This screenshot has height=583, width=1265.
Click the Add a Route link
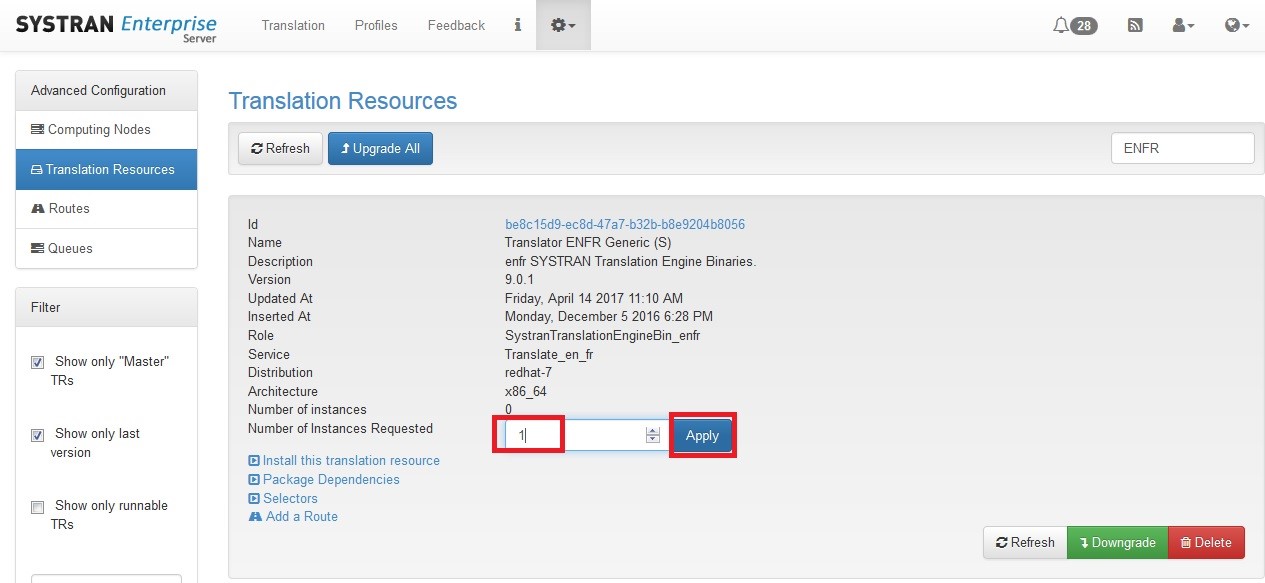click(x=293, y=516)
